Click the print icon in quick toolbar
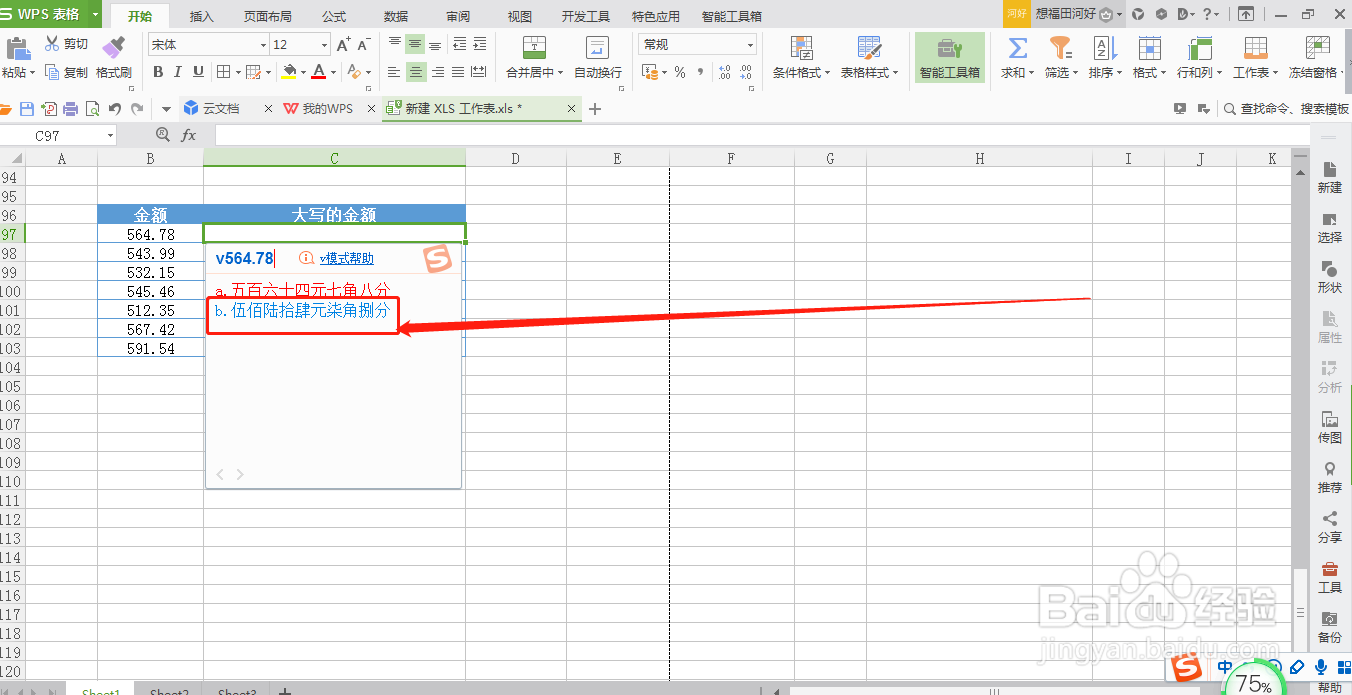Viewport: 1352px width, 695px height. tap(71, 109)
